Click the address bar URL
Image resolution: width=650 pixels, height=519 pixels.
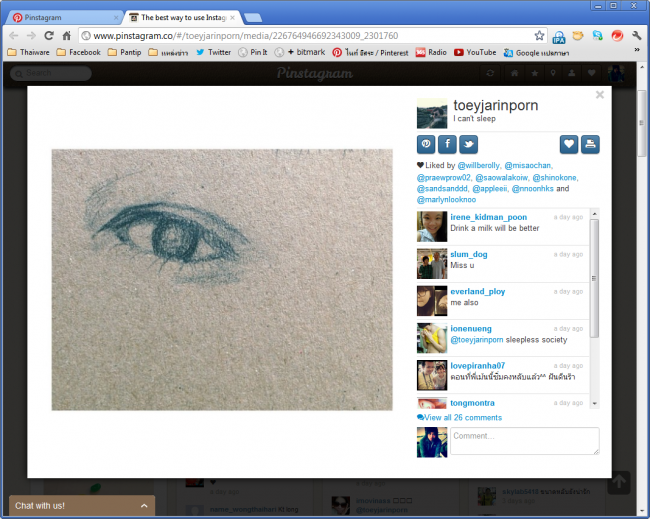click(x=245, y=36)
